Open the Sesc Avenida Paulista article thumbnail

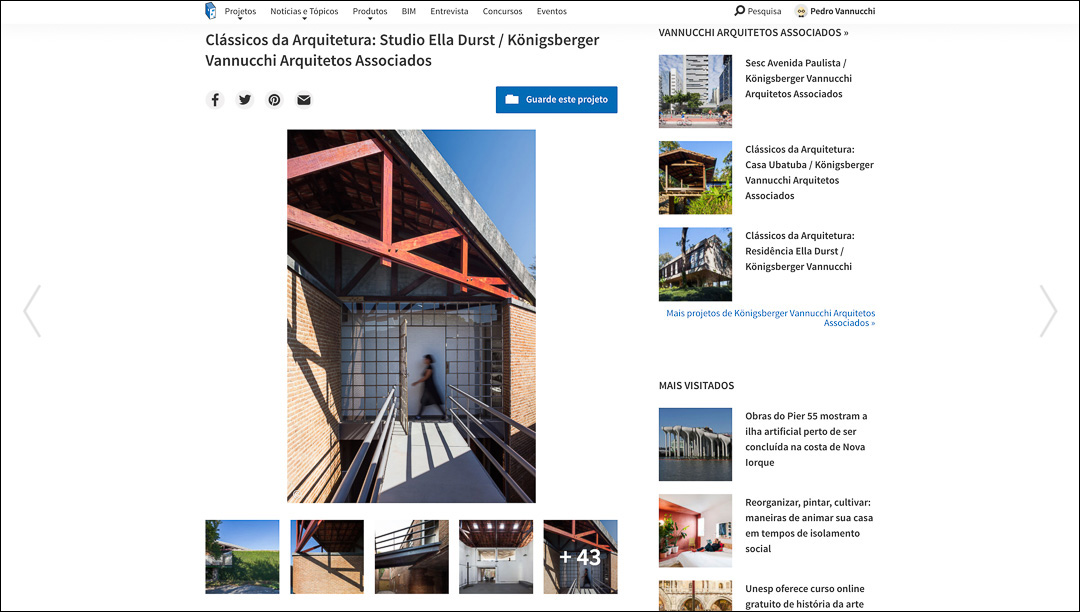tap(696, 92)
